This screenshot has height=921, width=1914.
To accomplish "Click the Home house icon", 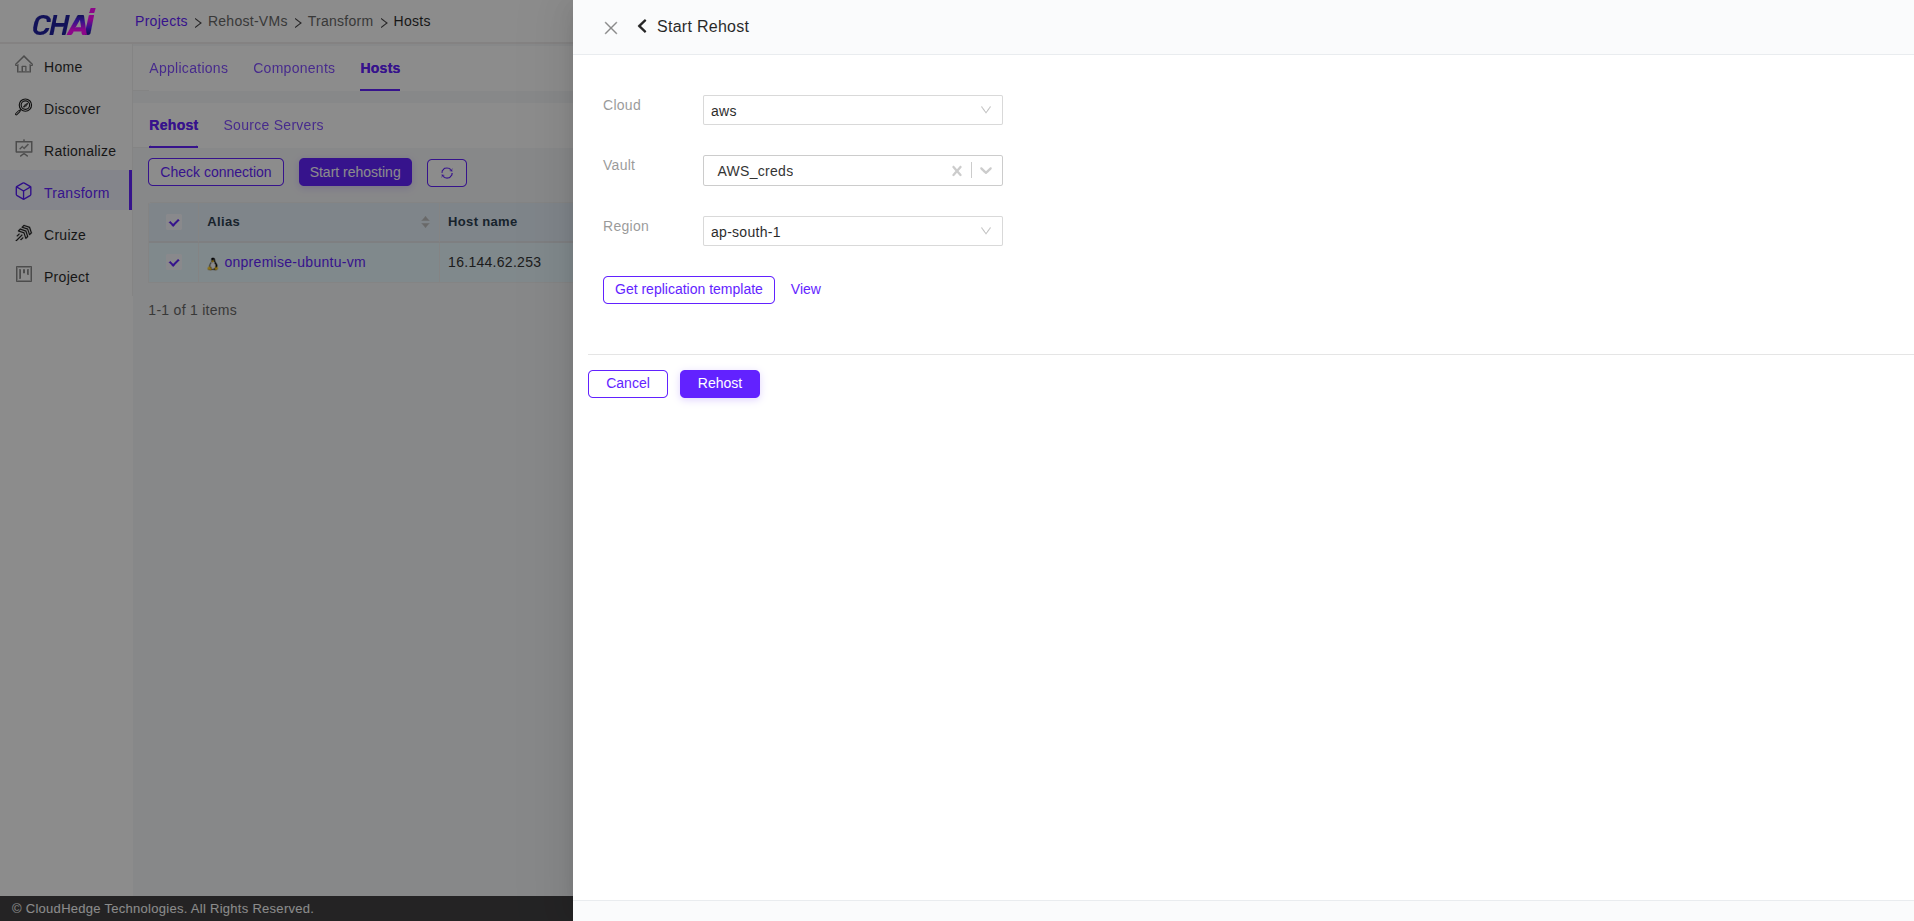I will [24, 65].
